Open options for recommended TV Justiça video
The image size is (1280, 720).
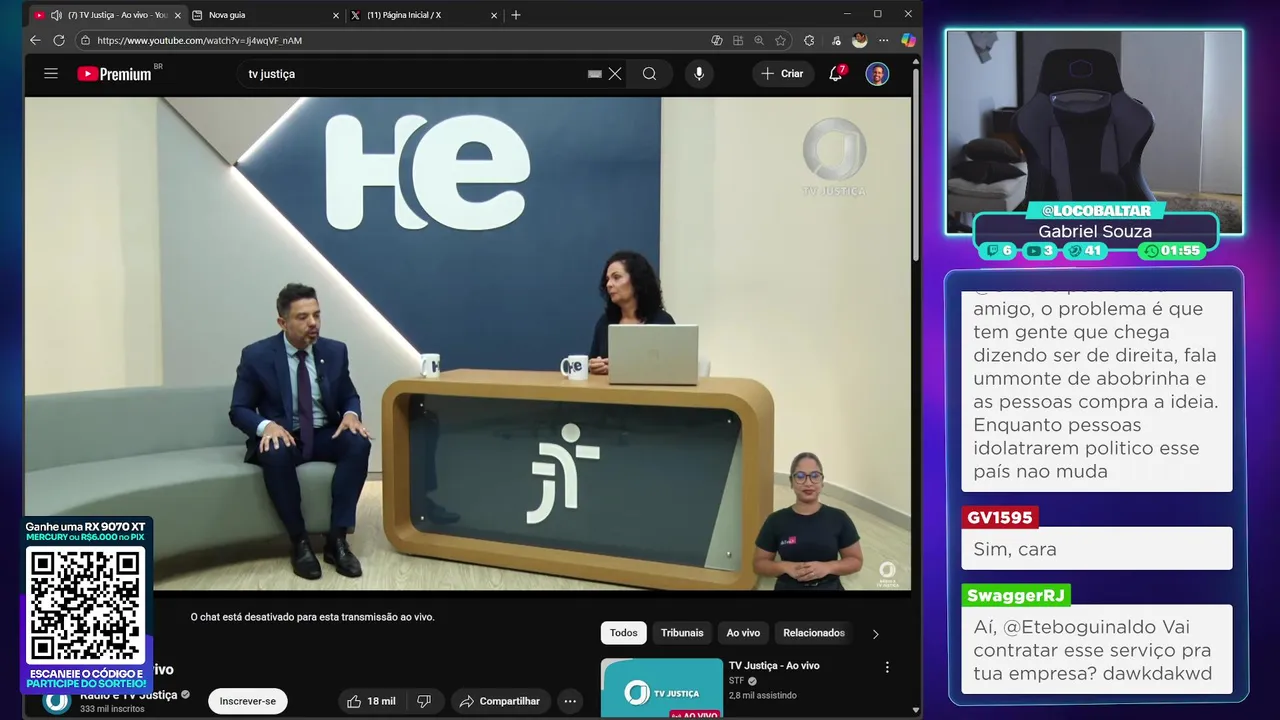pyautogui.click(x=887, y=667)
